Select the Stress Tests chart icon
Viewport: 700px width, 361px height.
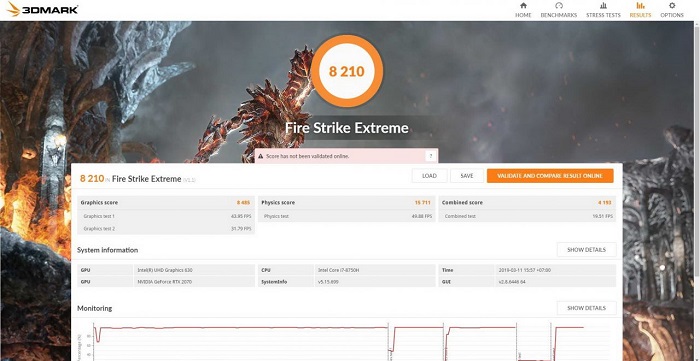pos(603,6)
